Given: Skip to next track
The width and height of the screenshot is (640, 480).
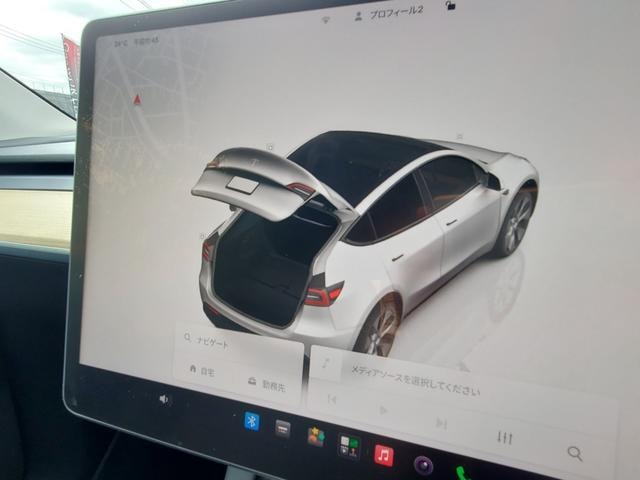Looking at the screenshot, I should click(x=440, y=423).
